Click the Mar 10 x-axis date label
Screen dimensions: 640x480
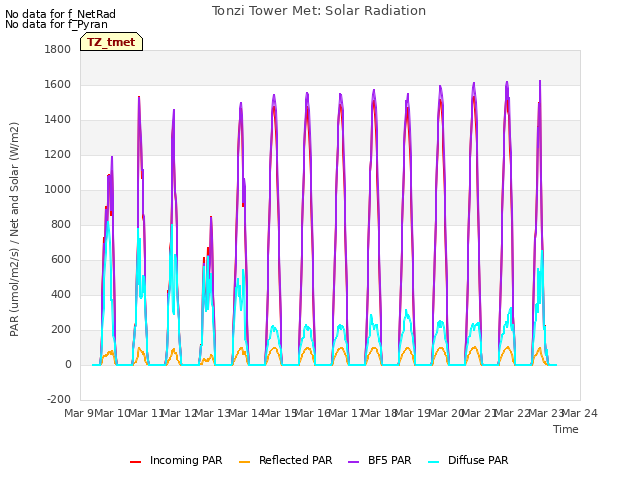[x=112, y=413]
